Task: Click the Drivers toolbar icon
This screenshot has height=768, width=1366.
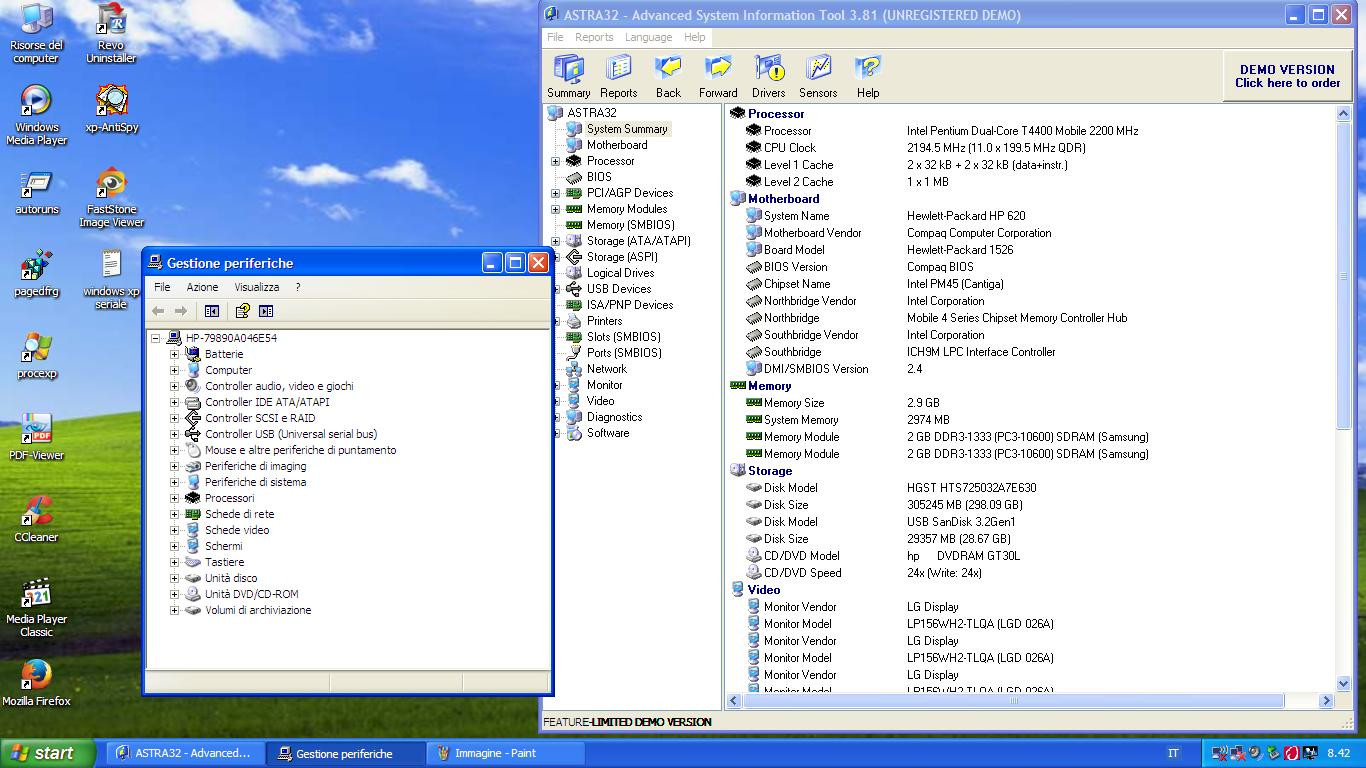Action: coord(768,76)
